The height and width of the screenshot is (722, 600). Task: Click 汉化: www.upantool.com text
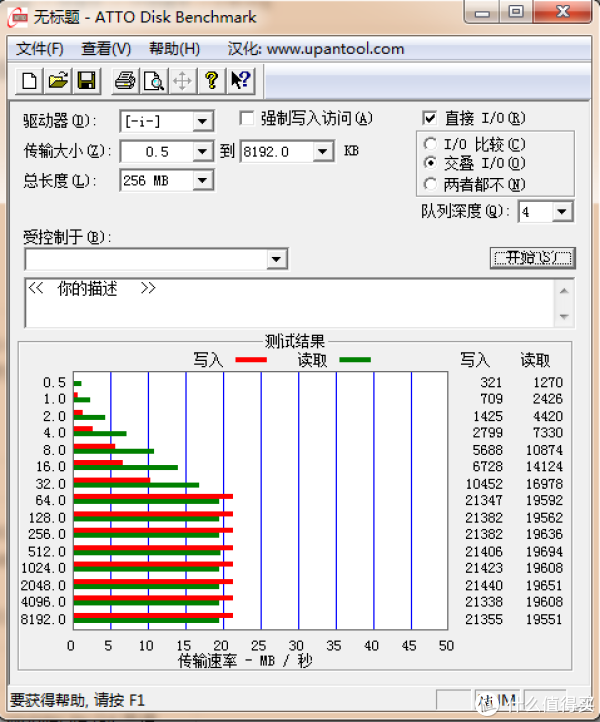click(x=316, y=49)
